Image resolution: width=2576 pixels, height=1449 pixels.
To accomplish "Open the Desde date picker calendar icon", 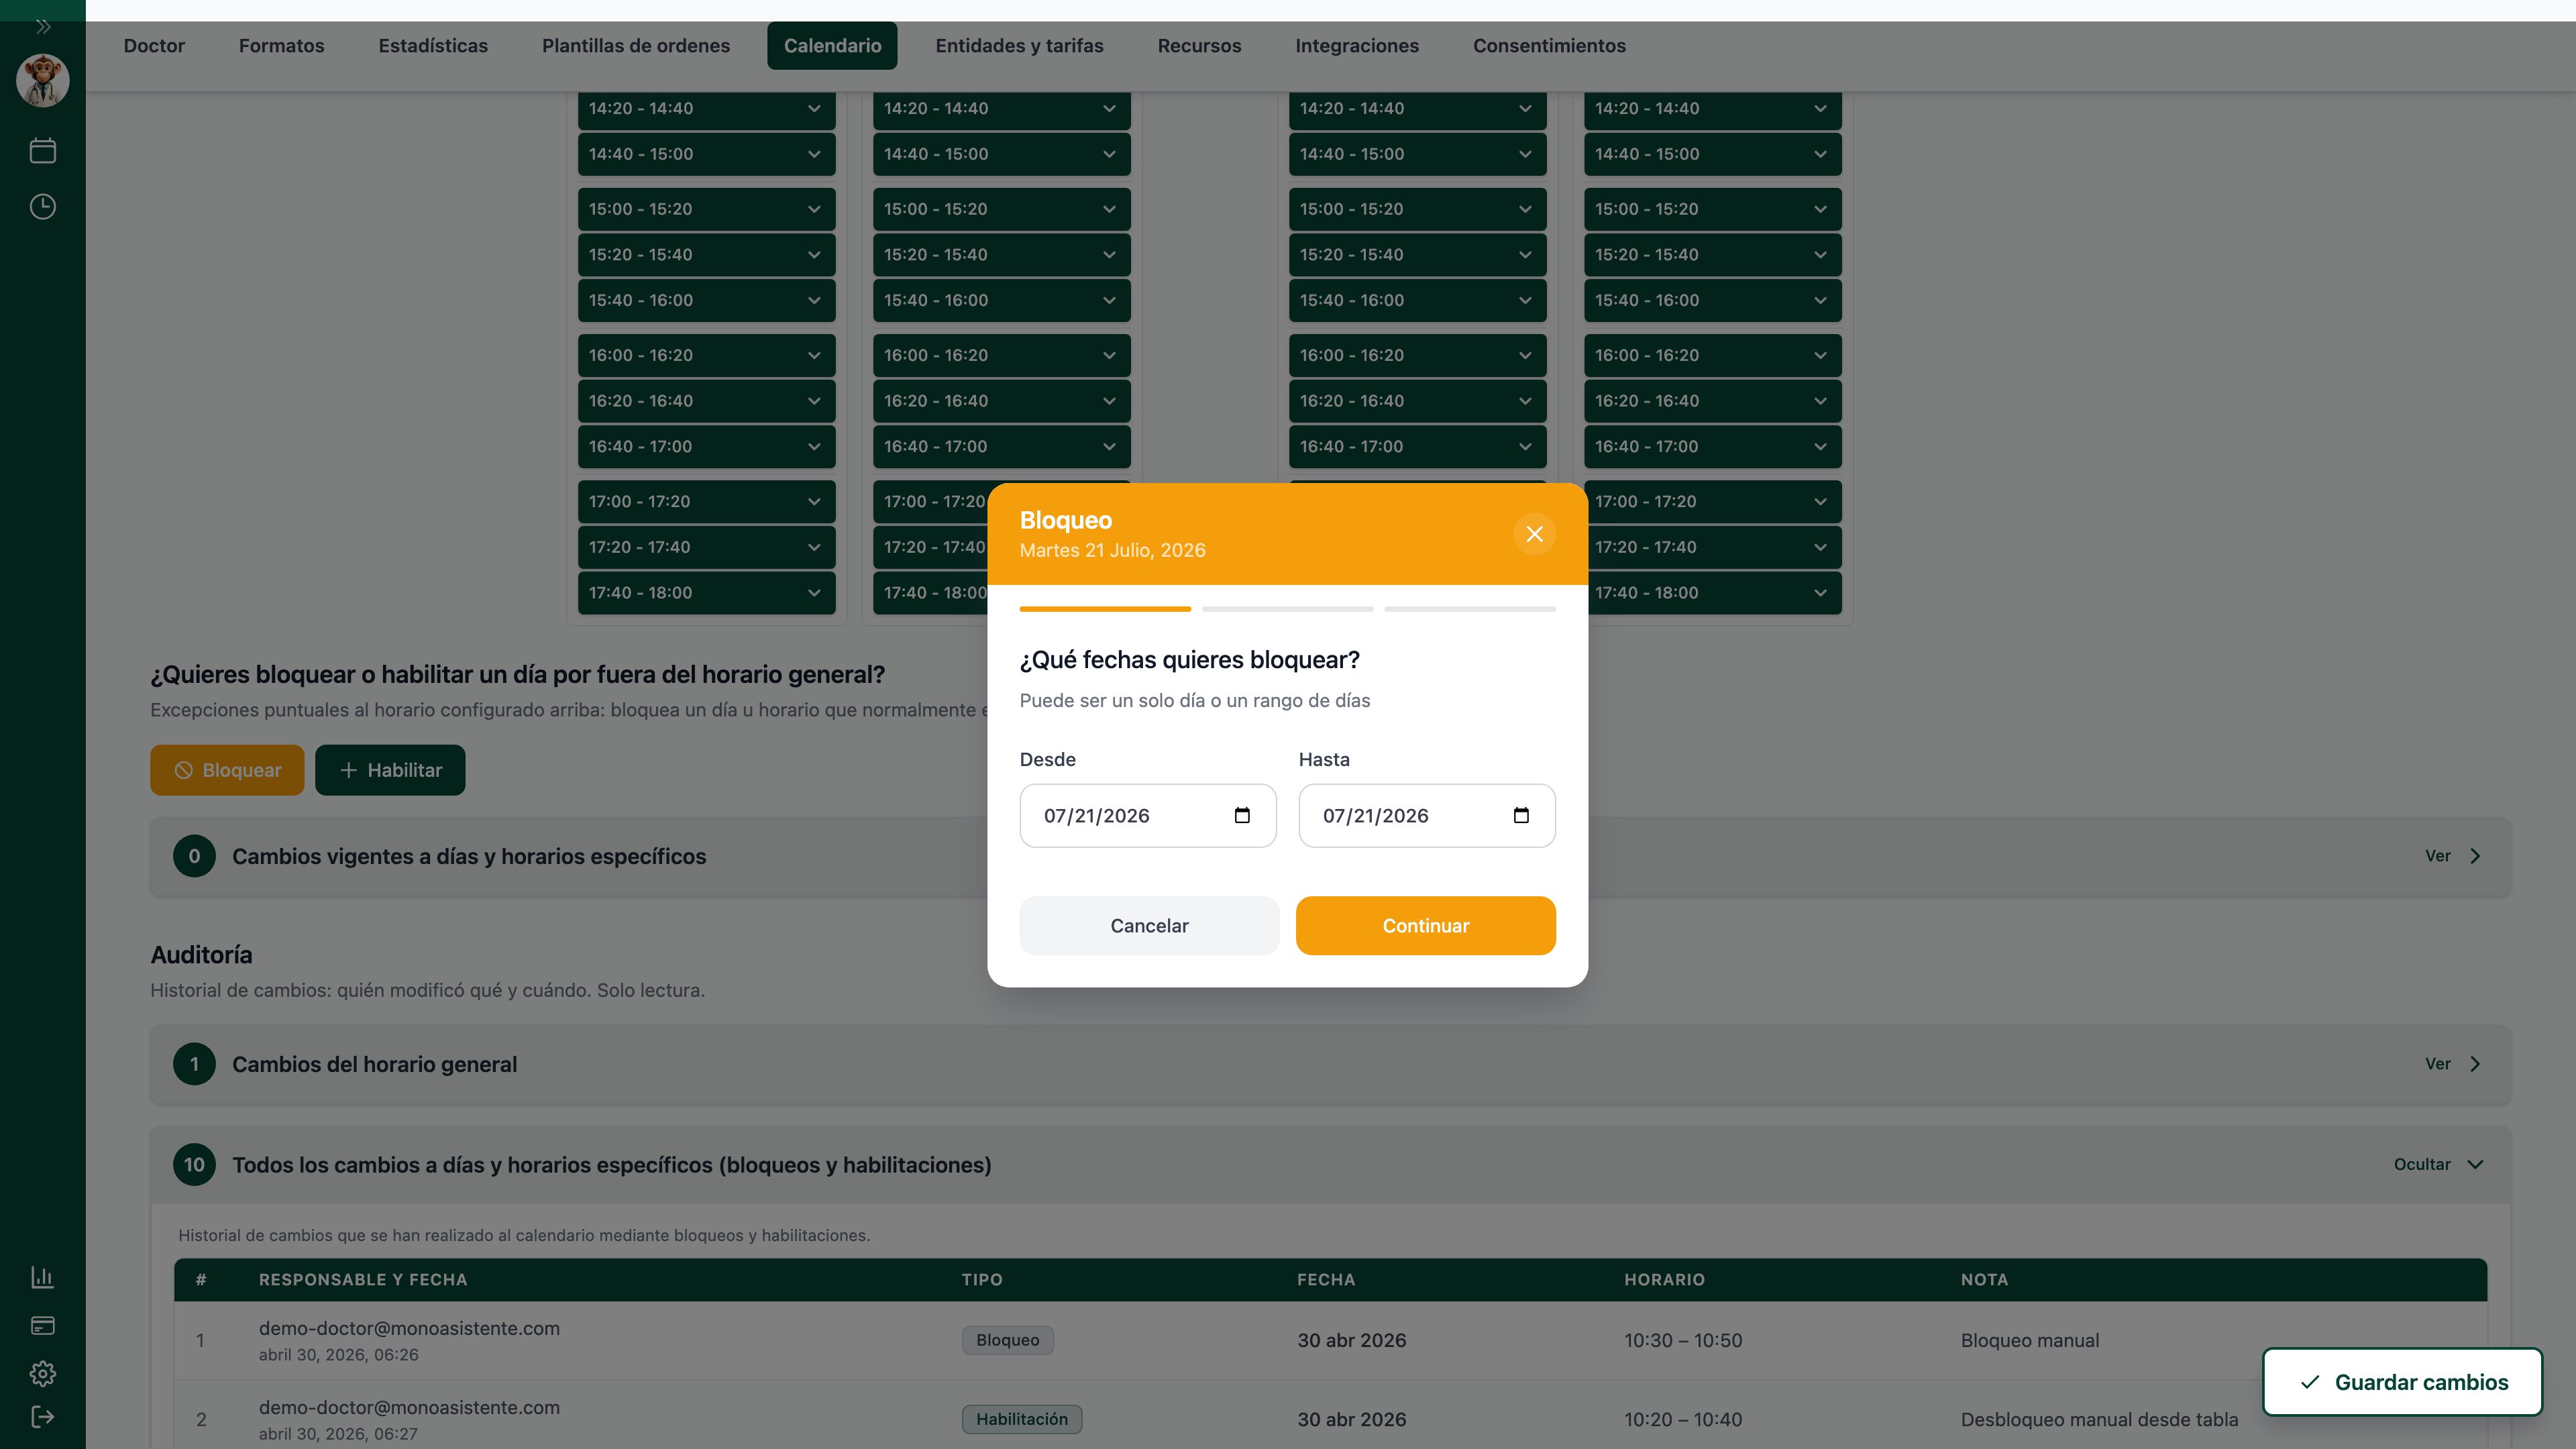I will tap(1242, 815).
